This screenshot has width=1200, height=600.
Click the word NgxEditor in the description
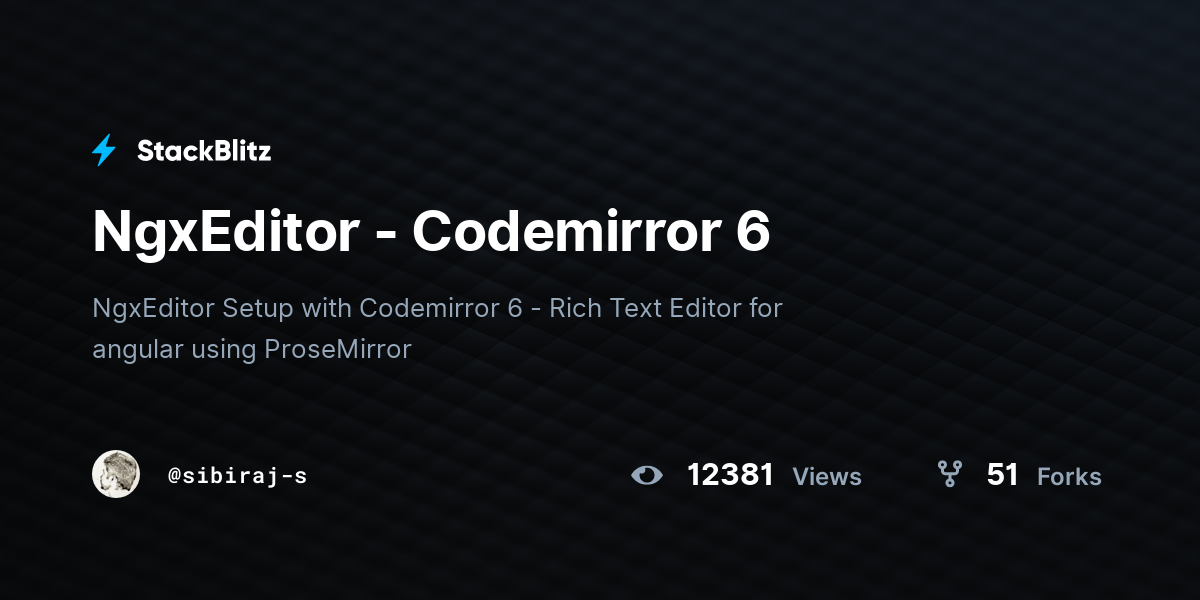click(153, 308)
